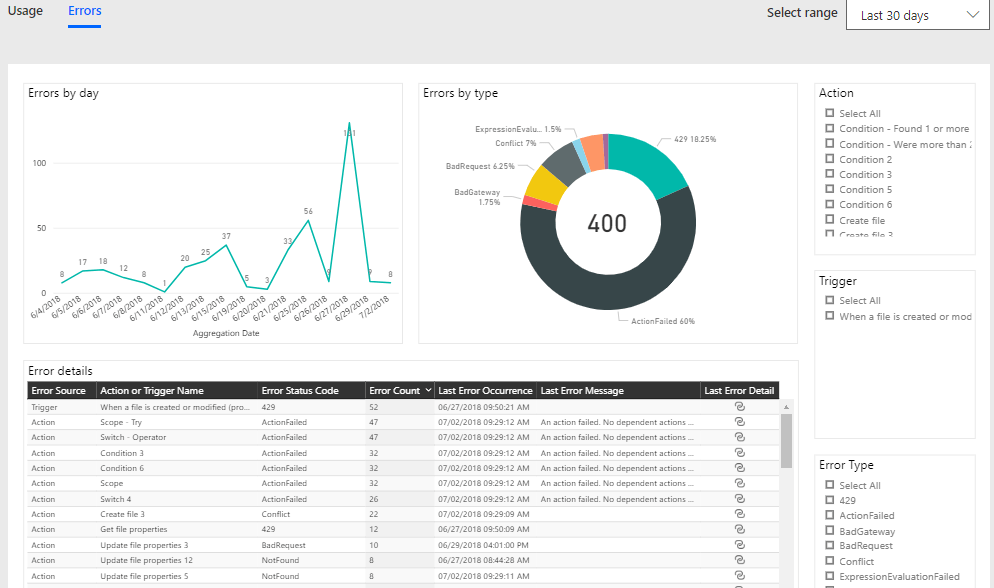The height and width of the screenshot is (588, 994).
Task: Open error detail icon for Switch - Operator row
Action: pos(739,437)
